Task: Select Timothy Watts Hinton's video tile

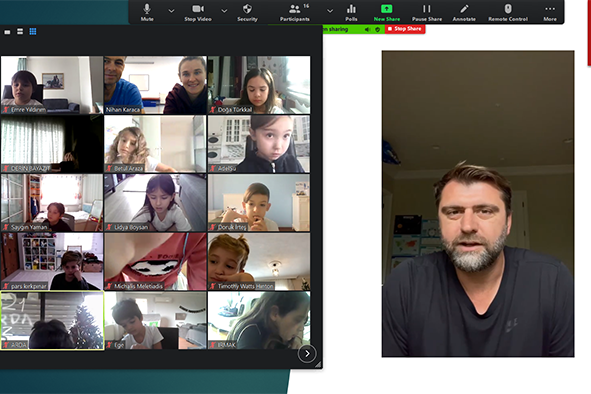Action: point(259,262)
